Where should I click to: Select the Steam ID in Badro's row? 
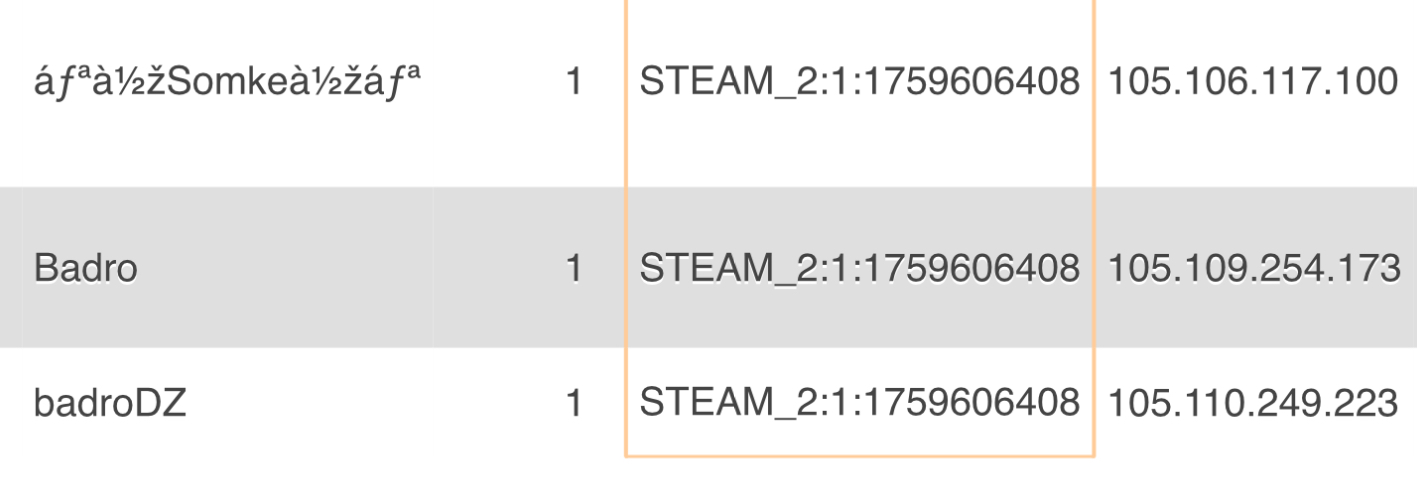click(859, 268)
